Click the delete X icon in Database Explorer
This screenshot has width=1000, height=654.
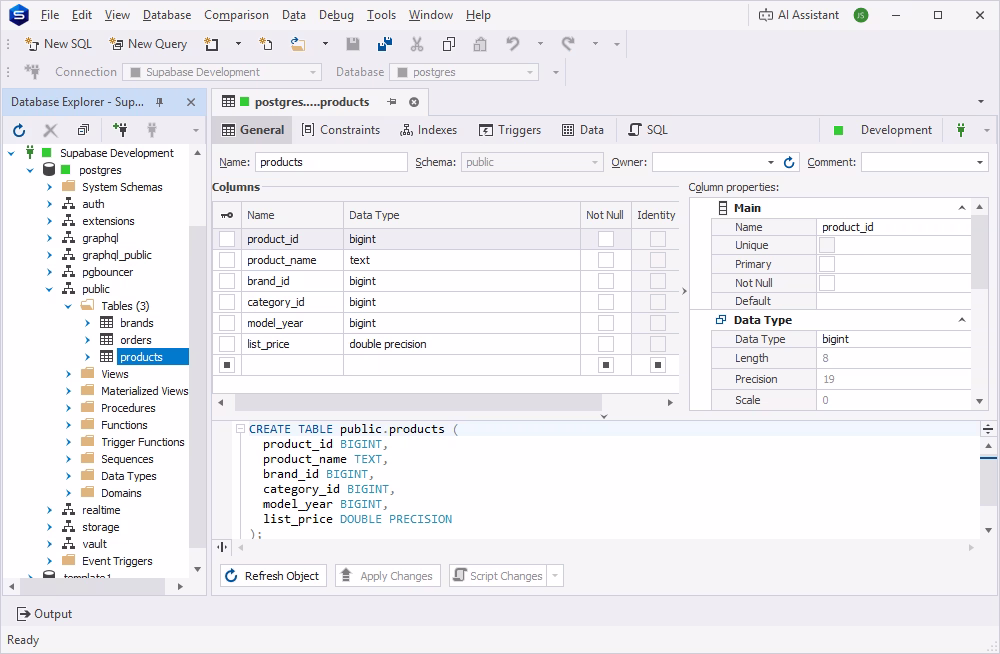tap(50, 130)
